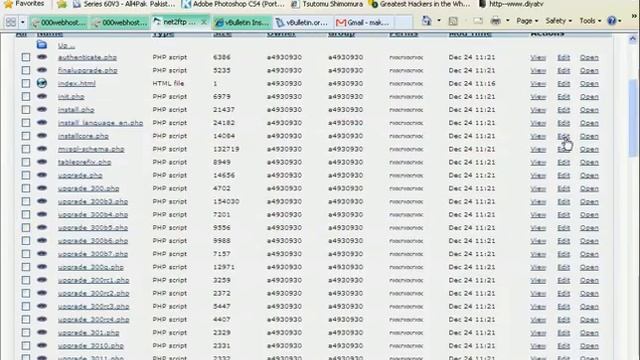Tick the checkbox for authenticate.php

[26, 57]
